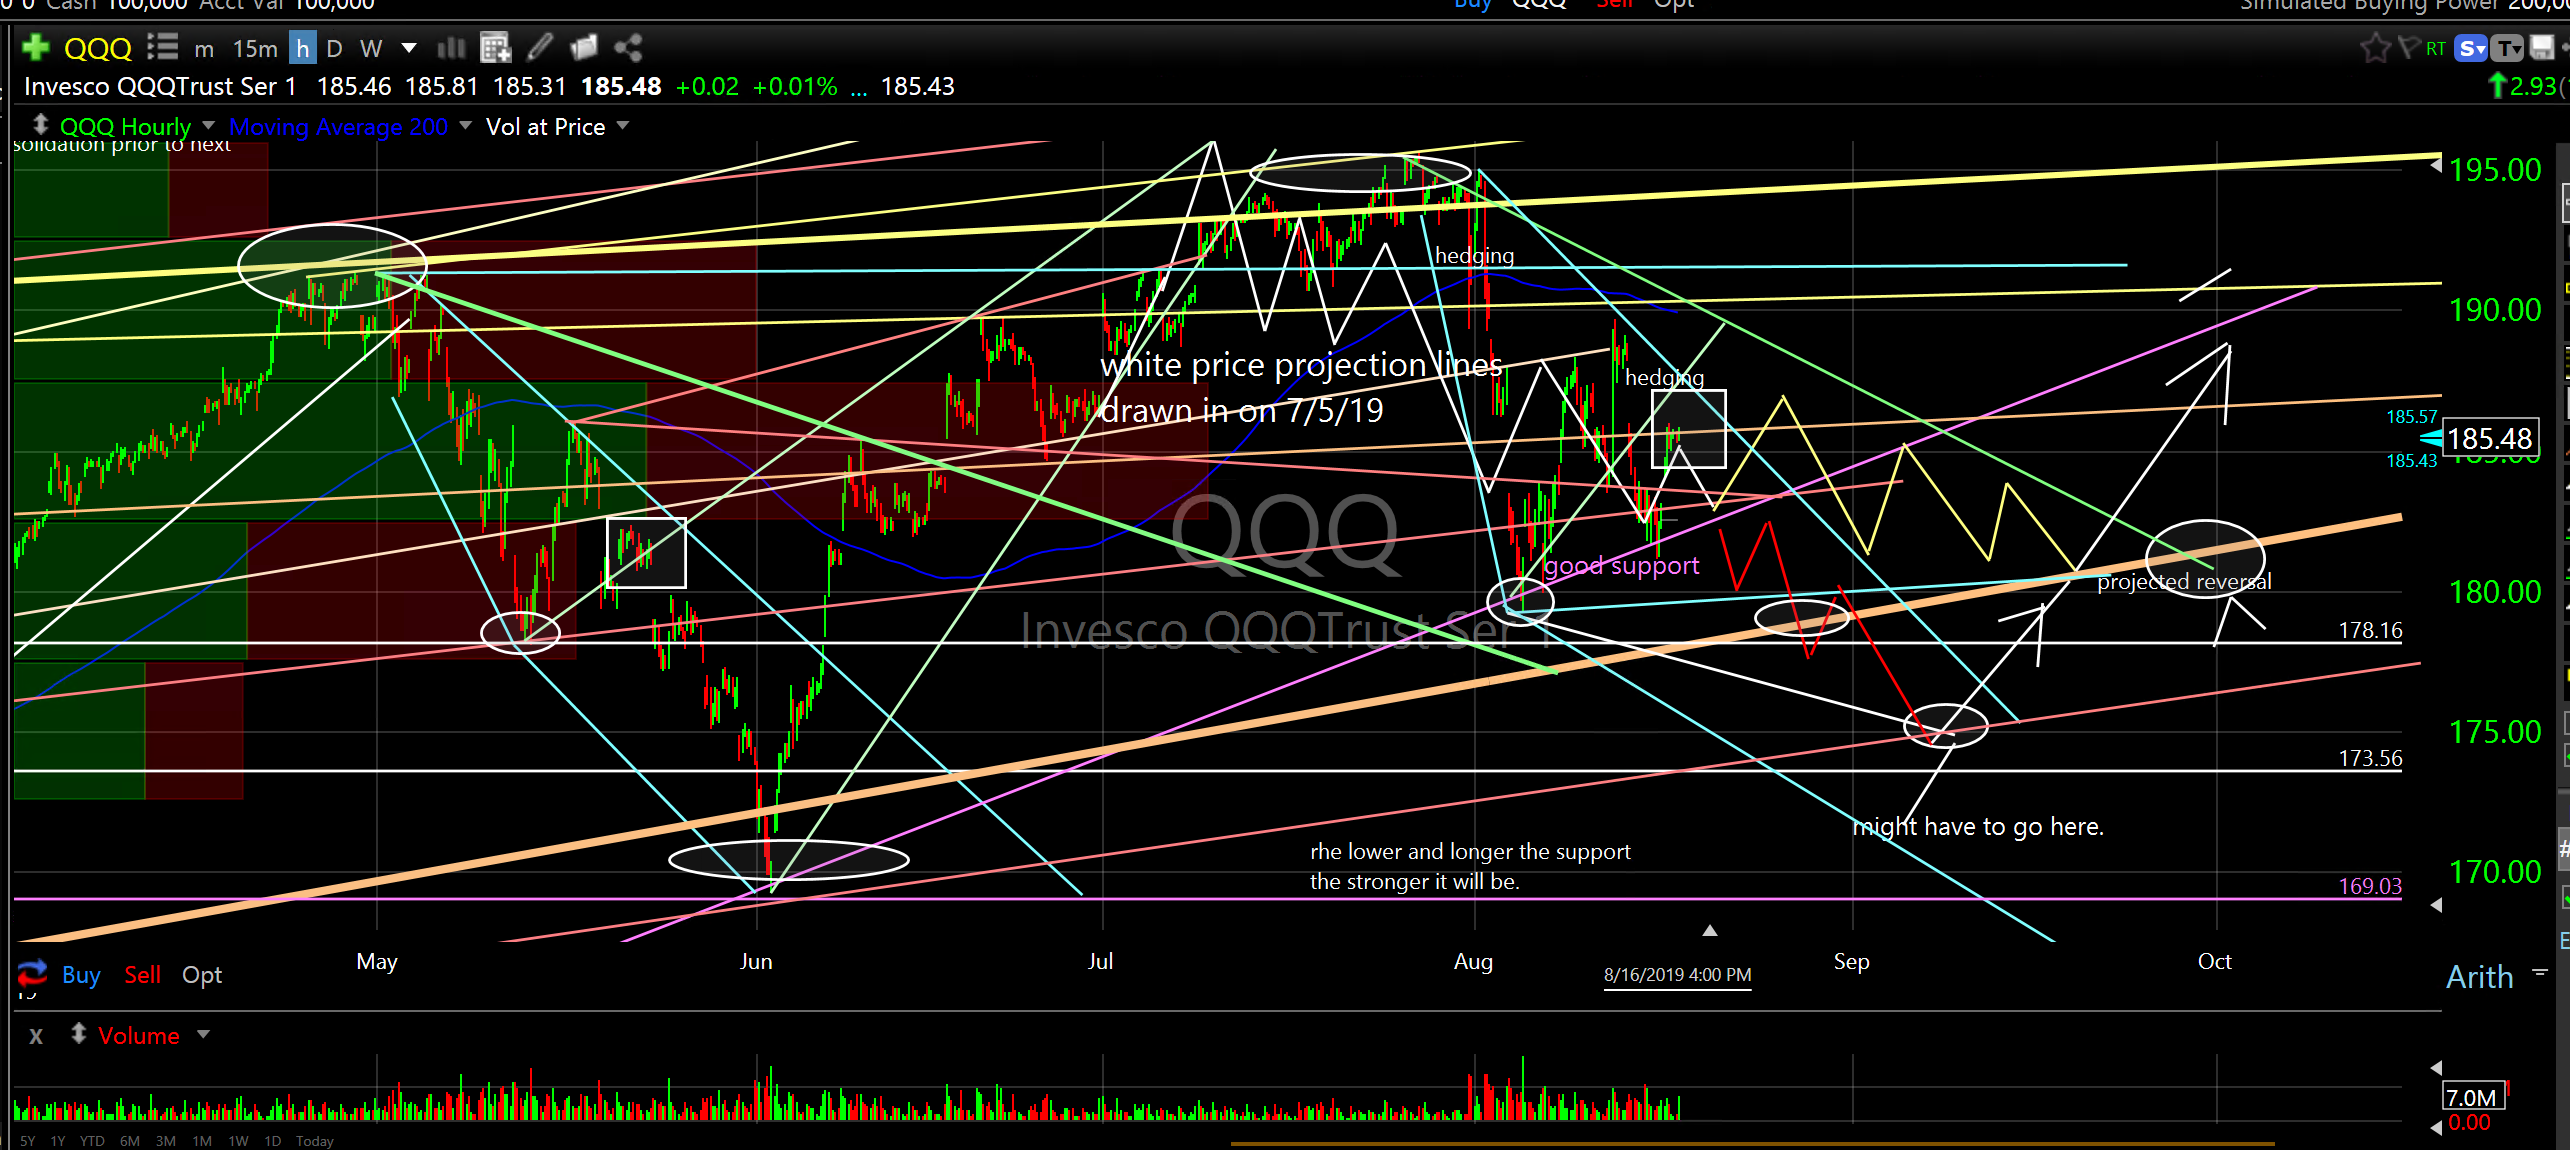This screenshot has height=1150, width=2570.
Task: Click the floppy disk save icon
Action: point(2541,47)
